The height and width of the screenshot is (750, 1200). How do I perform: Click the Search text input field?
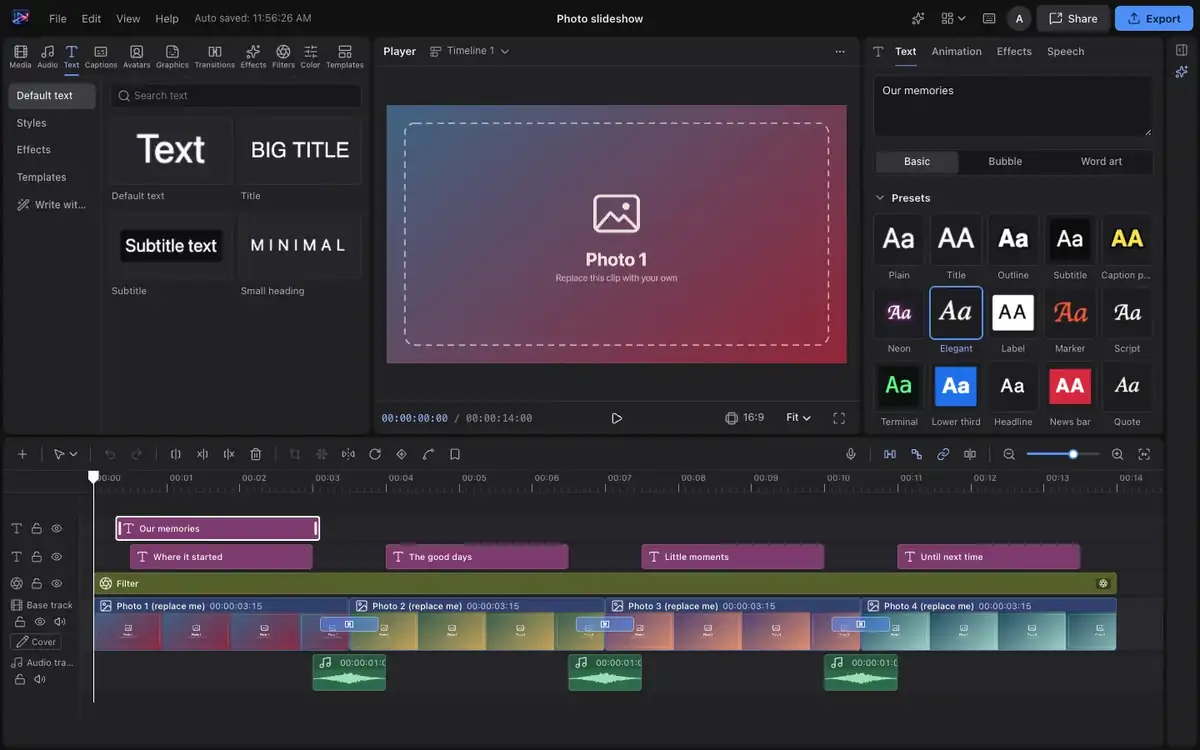pyautogui.click(x=235, y=96)
